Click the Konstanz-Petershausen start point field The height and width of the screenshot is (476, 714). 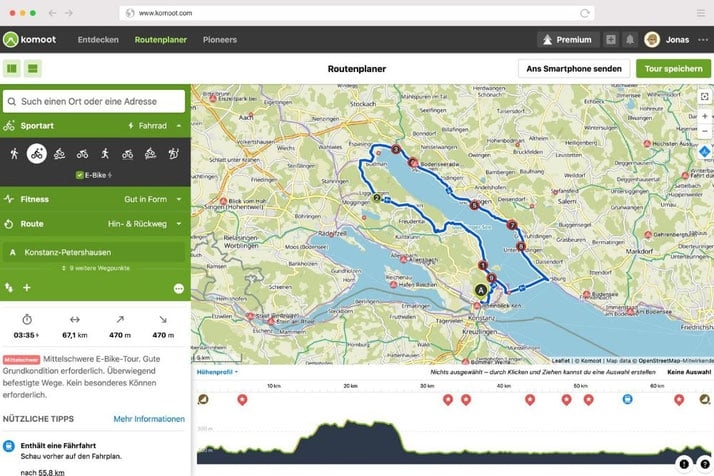point(94,252)
